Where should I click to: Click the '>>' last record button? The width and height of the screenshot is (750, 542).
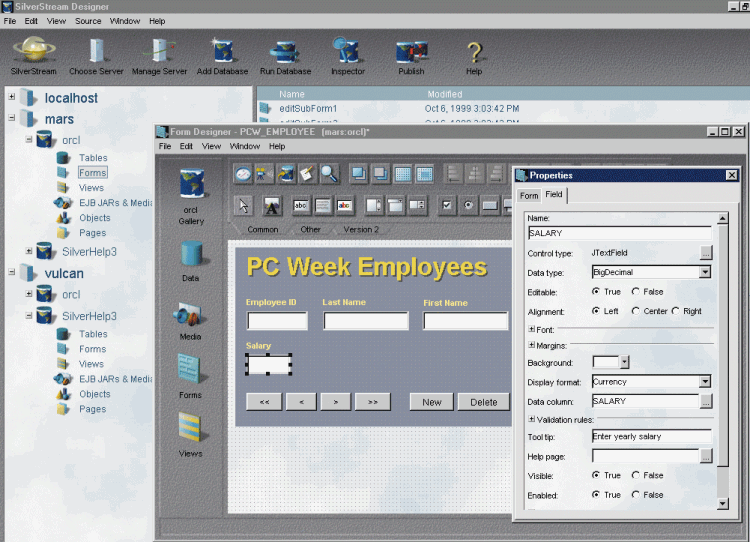click(x=373, y=402)
